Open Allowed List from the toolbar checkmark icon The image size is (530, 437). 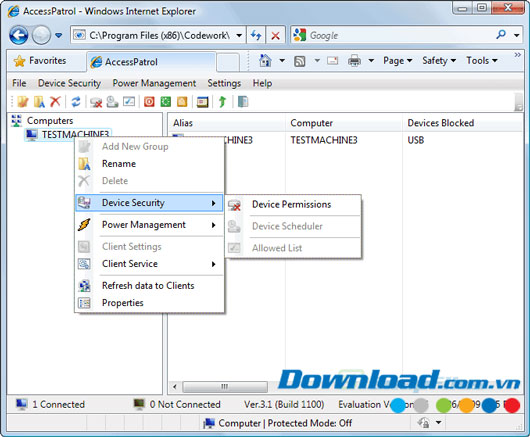coord(129,101)
